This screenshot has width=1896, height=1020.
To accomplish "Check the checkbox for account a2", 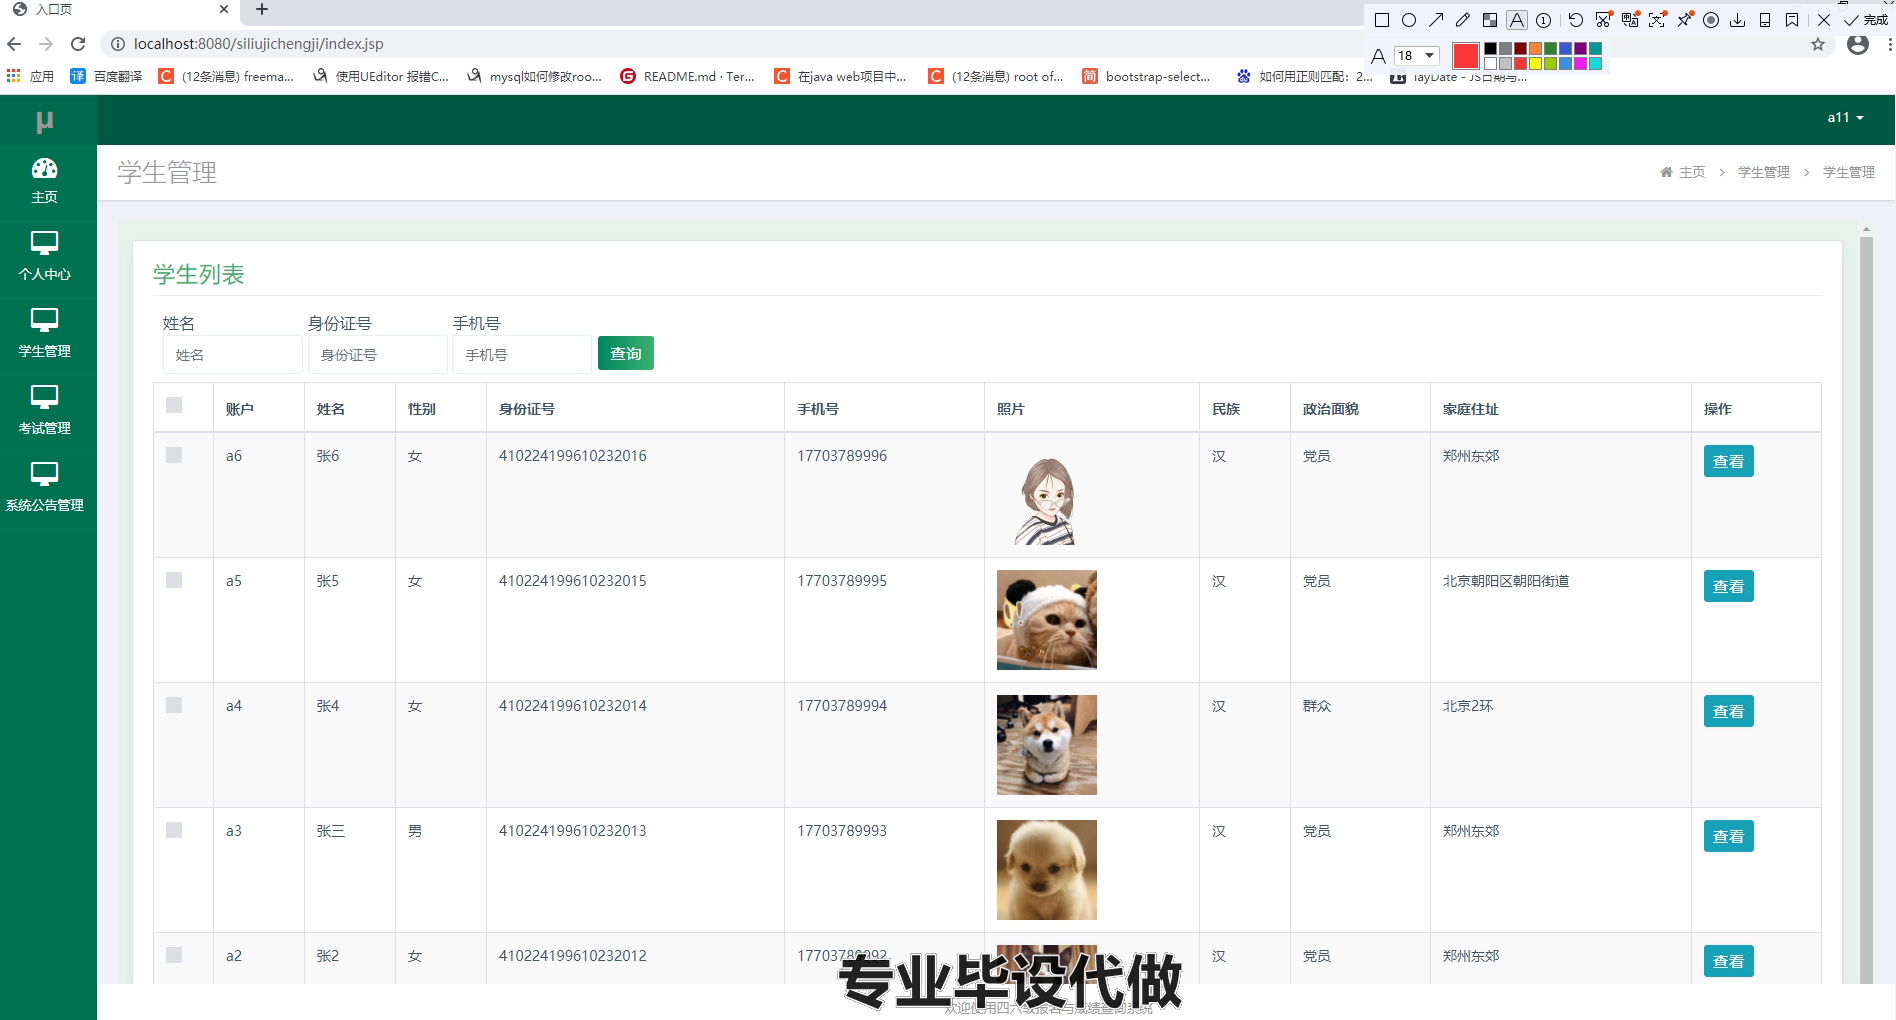I will pyautogui.click(x=174, y=955).
